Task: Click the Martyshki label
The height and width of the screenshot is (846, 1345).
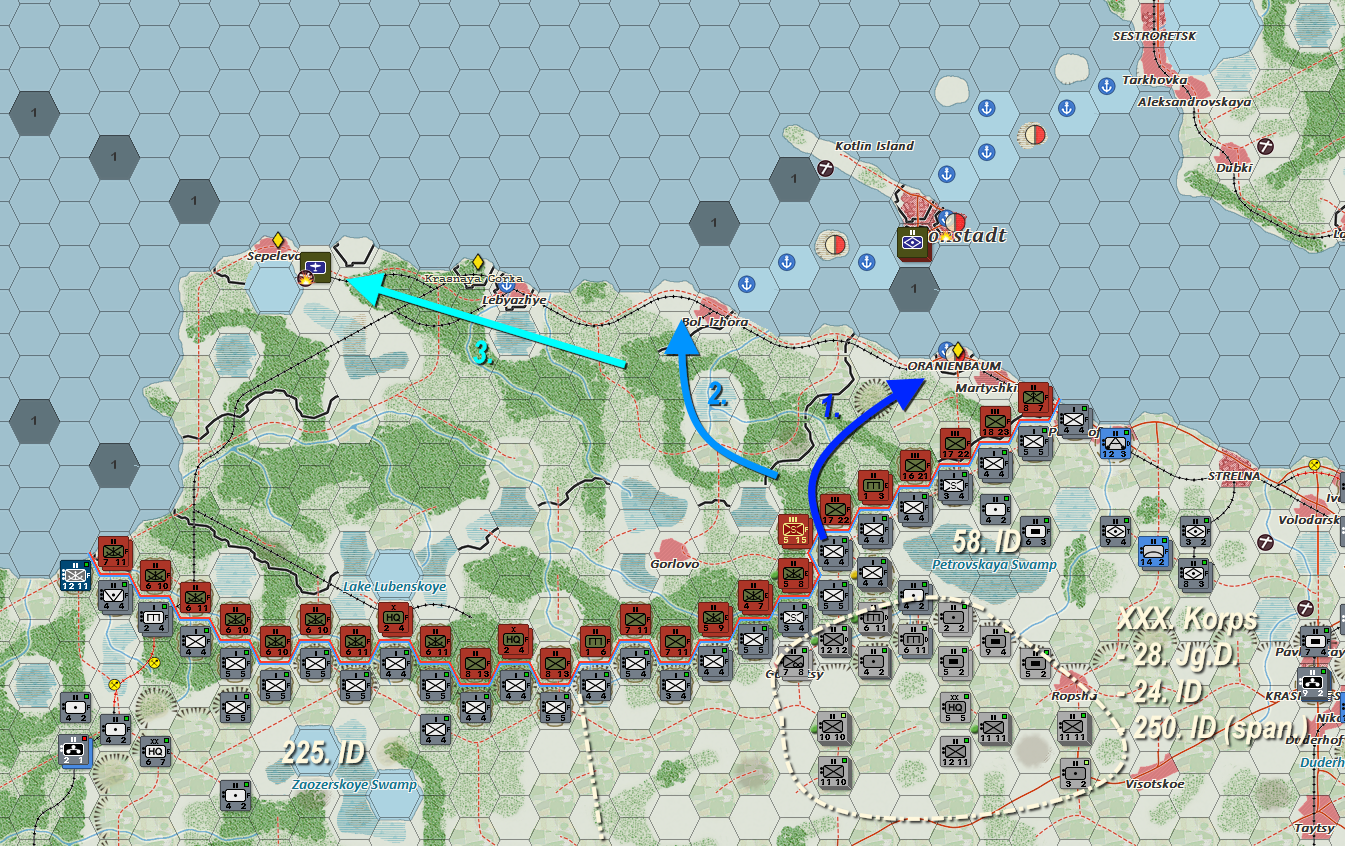Action: tap(986, 388)
